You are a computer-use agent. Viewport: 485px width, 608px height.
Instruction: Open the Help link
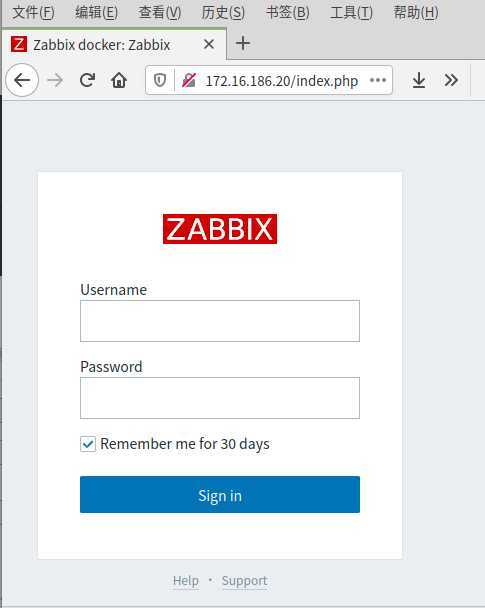click(186, 581)
